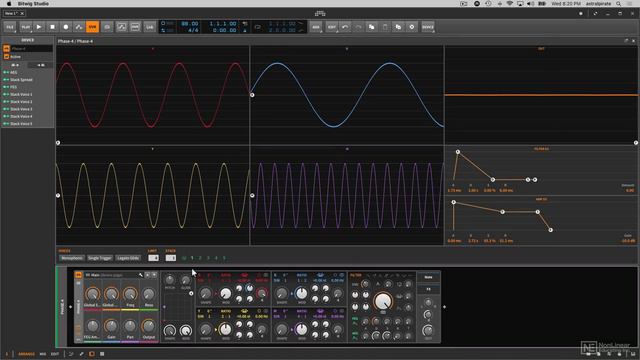Adjust the Pan remote control knob
The height and width of the screenshot is (360, 640).
pyautogui.click(x=130, y=326)
